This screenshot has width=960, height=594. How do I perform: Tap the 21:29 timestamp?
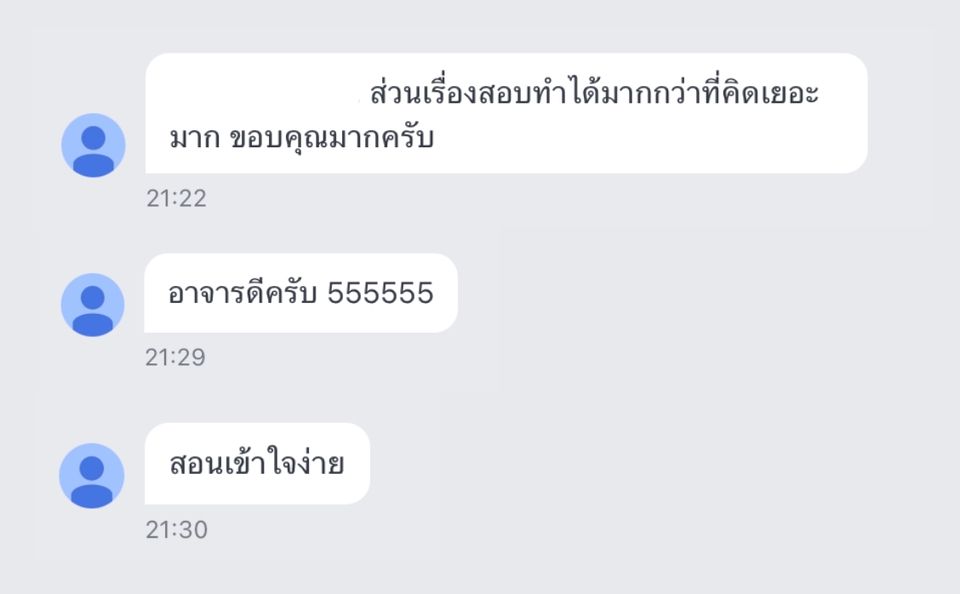(175, 358)
